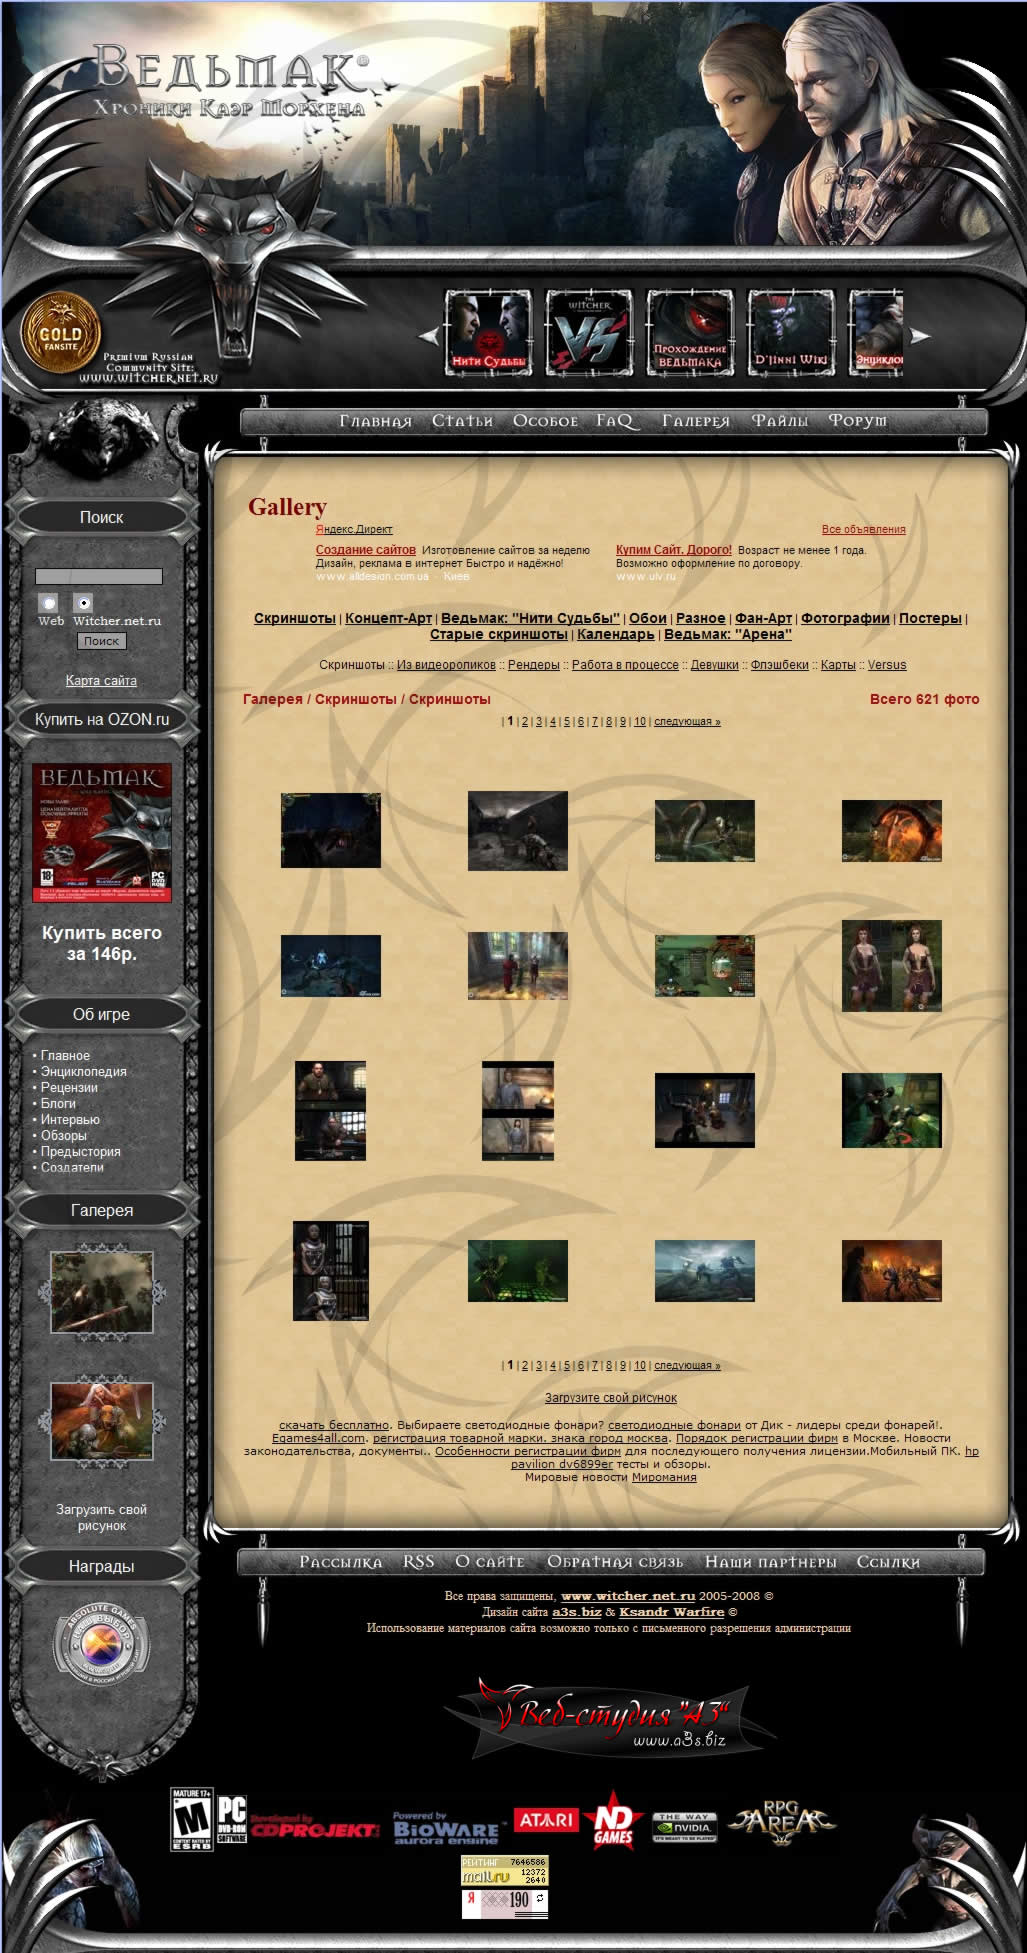Open the thumbnail with two red-haired women
This screenshot has width=1027, height=1953.
892,966
